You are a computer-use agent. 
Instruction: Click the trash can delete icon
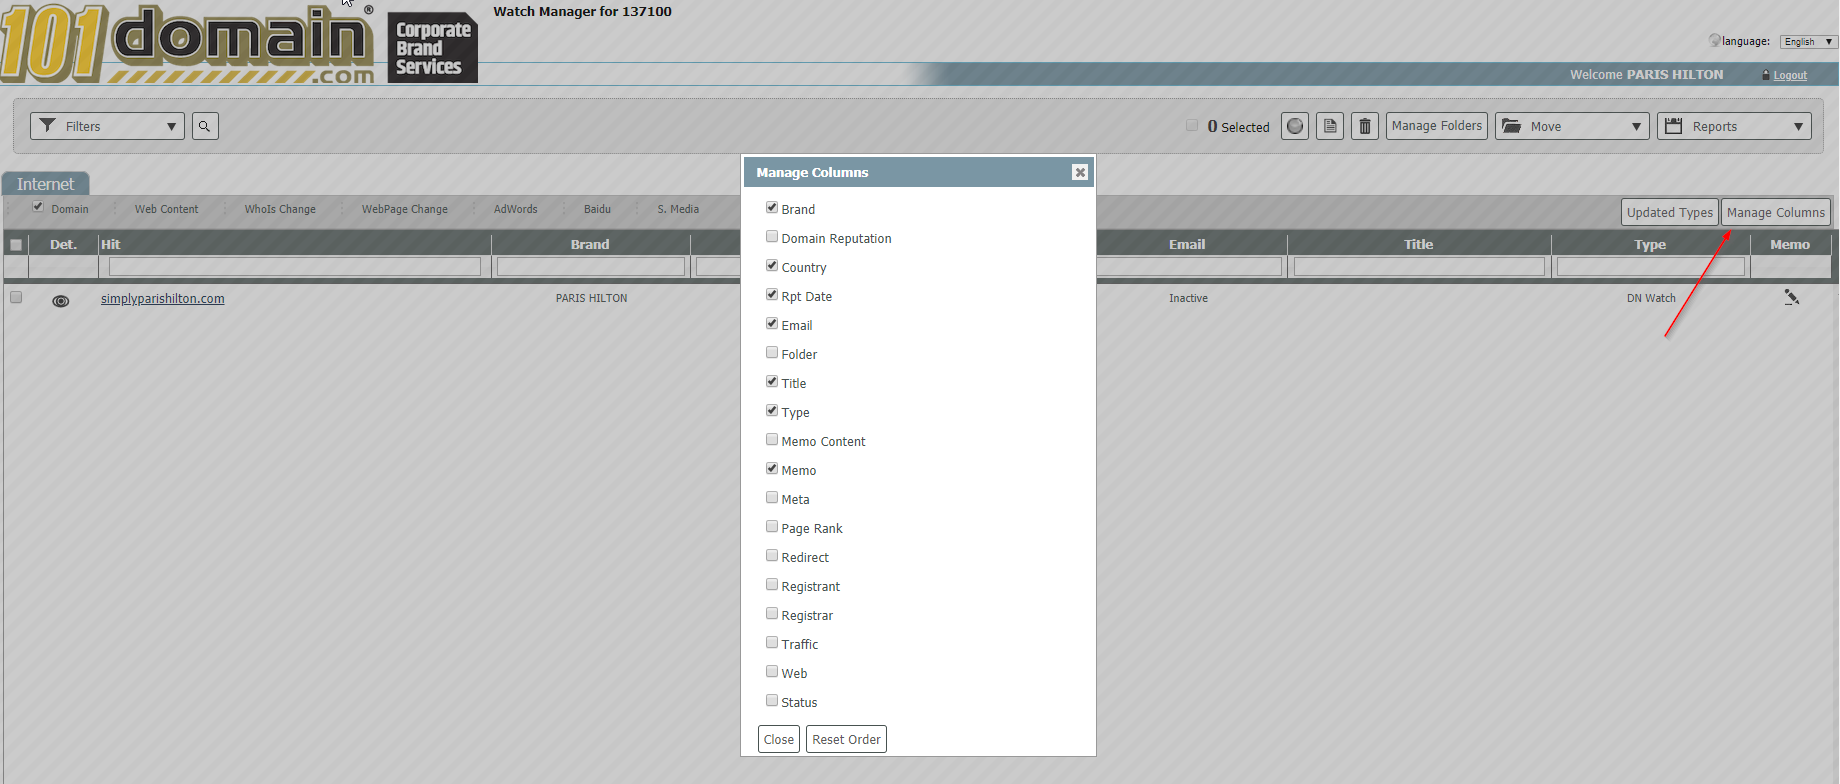(1365, 126)
